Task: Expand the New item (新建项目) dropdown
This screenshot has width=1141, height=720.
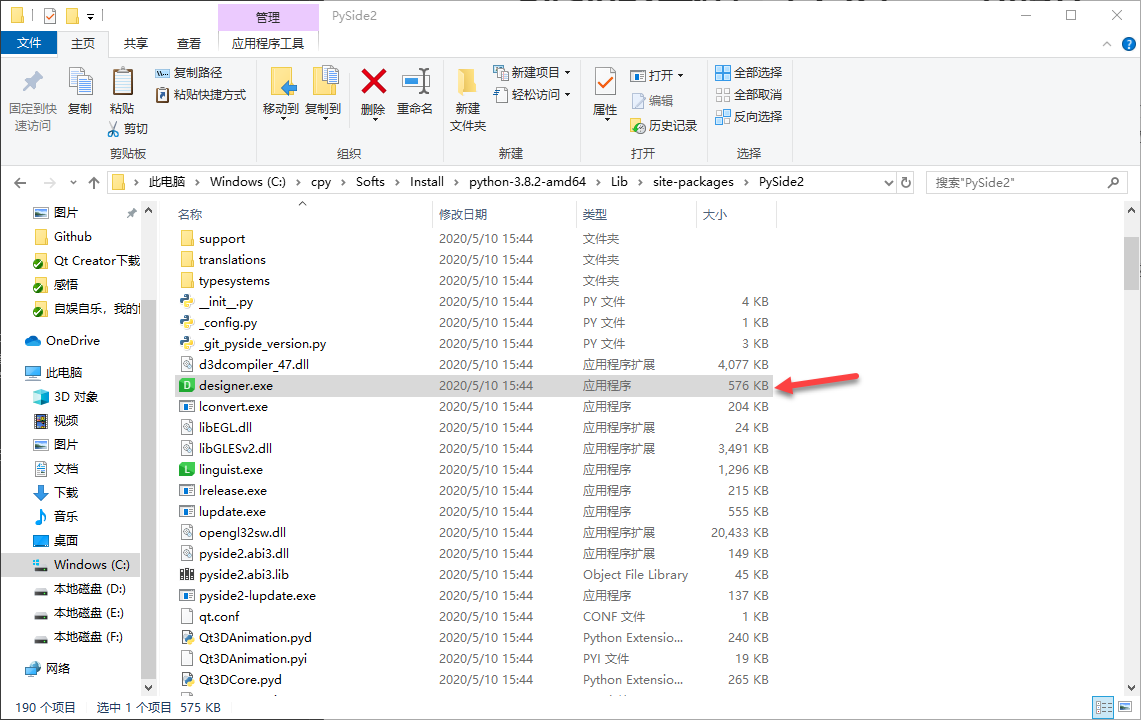Action: [x=568, y=73]
